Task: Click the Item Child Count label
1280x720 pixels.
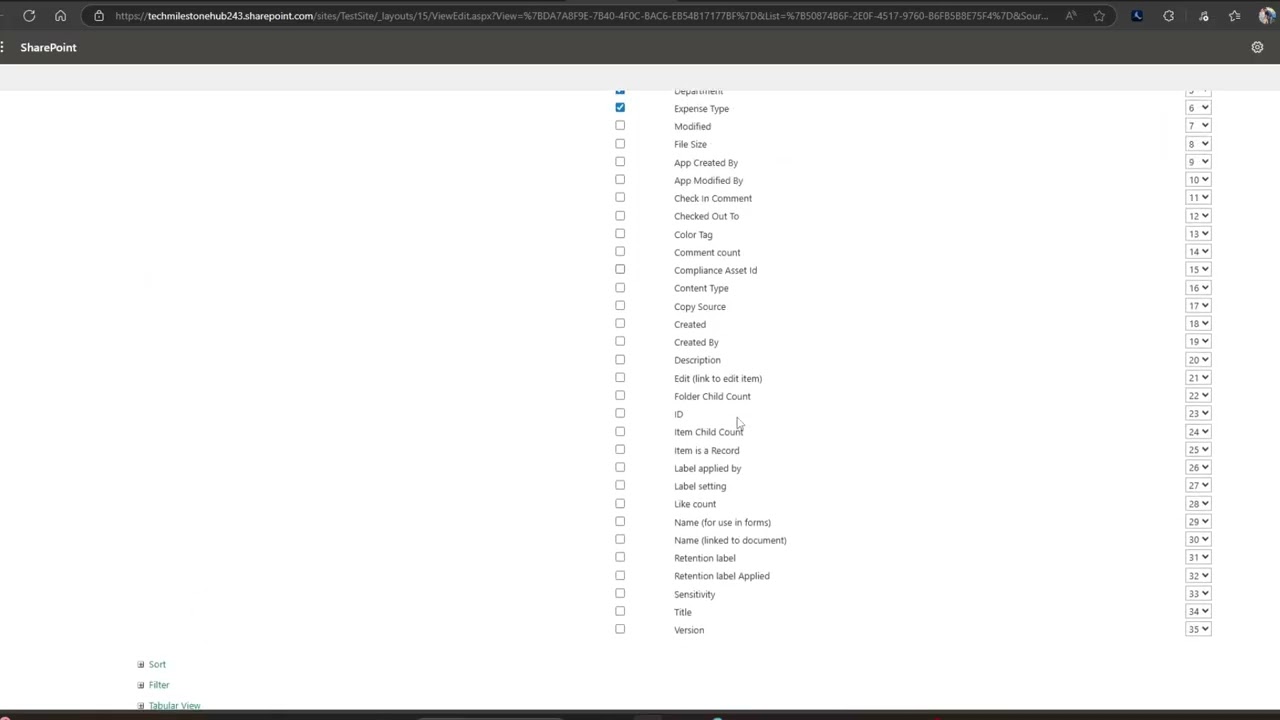Action: tap(708, 432)
